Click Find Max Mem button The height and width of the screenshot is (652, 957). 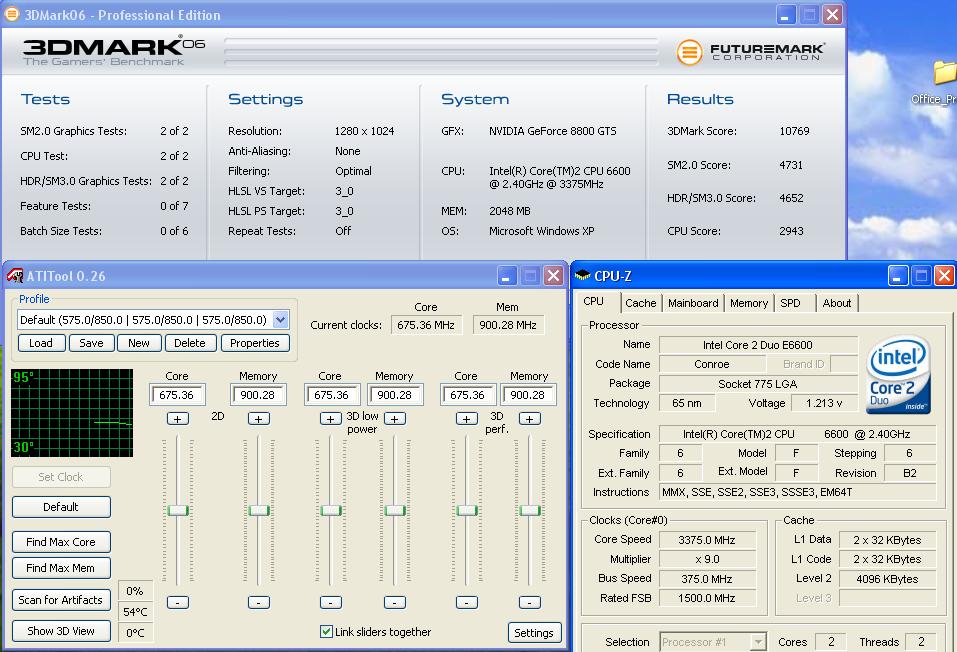(x=61, y=568)
